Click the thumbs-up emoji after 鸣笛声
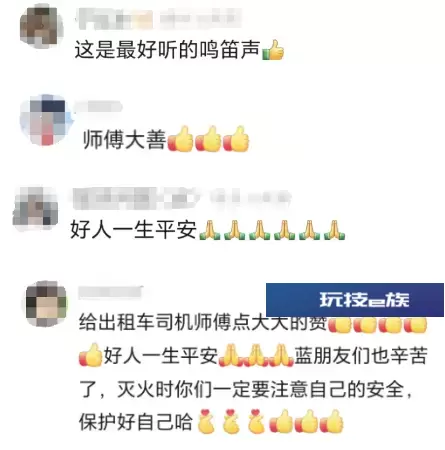Image resolution: width=445 pixels, height=450 pixels. [x=273, y=50]
